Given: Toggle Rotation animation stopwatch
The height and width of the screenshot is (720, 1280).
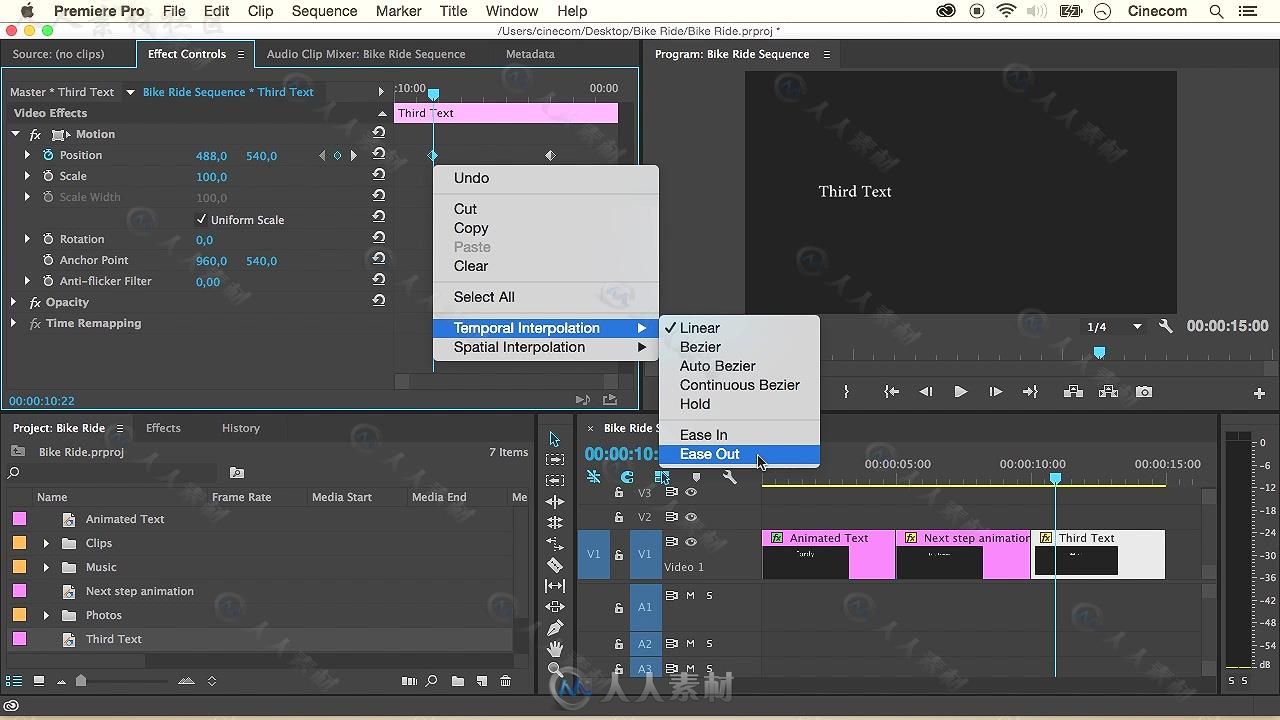Looking at the screenshot, I should [x=48, y=239].
